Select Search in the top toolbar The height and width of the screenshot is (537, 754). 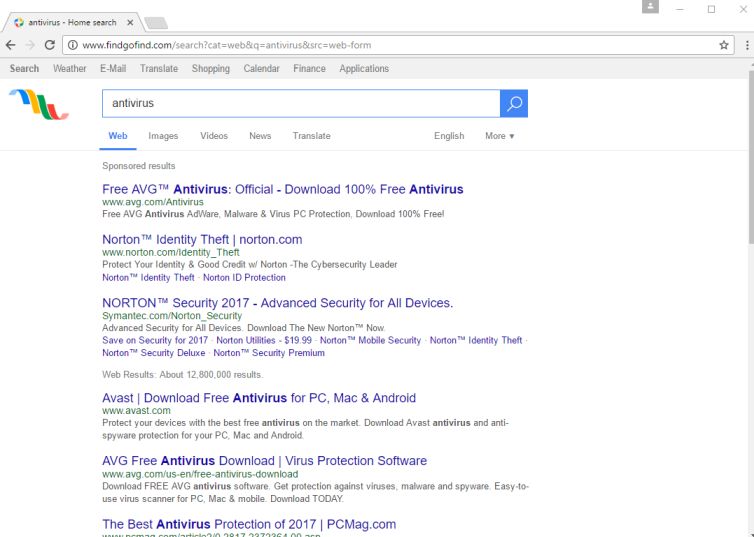point(24,69)
